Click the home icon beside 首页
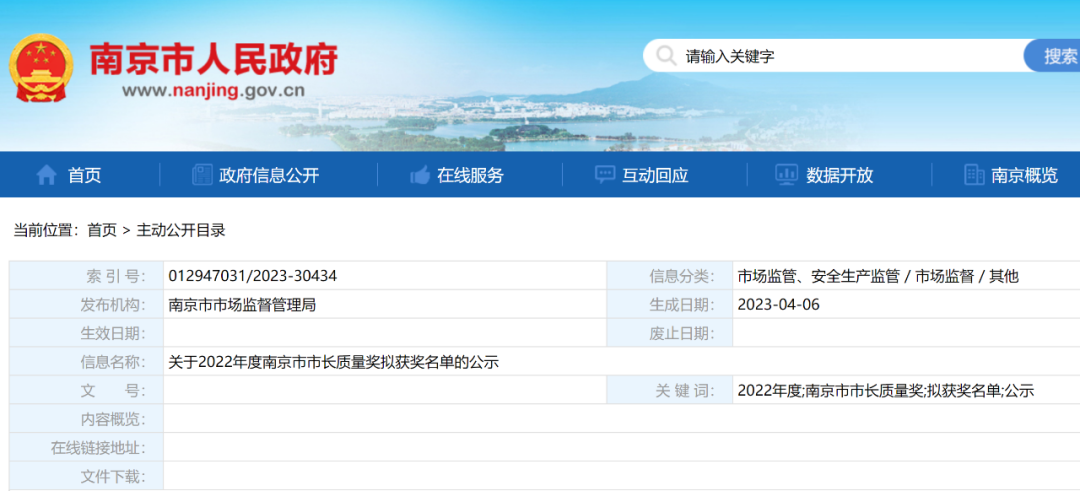This screenshot has width=1080, height=491. tap(46, 175)
